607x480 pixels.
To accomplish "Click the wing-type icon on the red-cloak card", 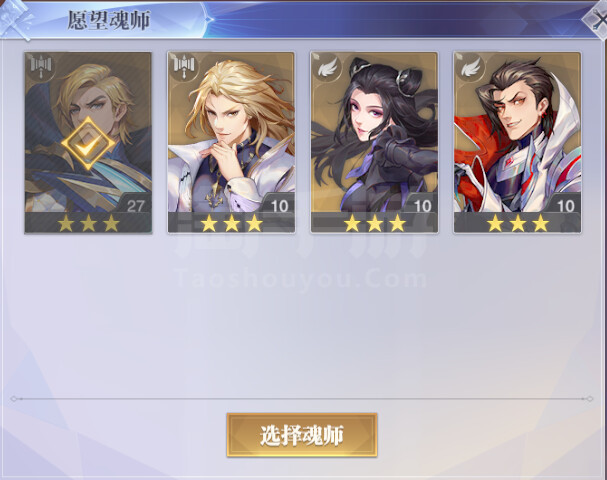I will (470, 67).
